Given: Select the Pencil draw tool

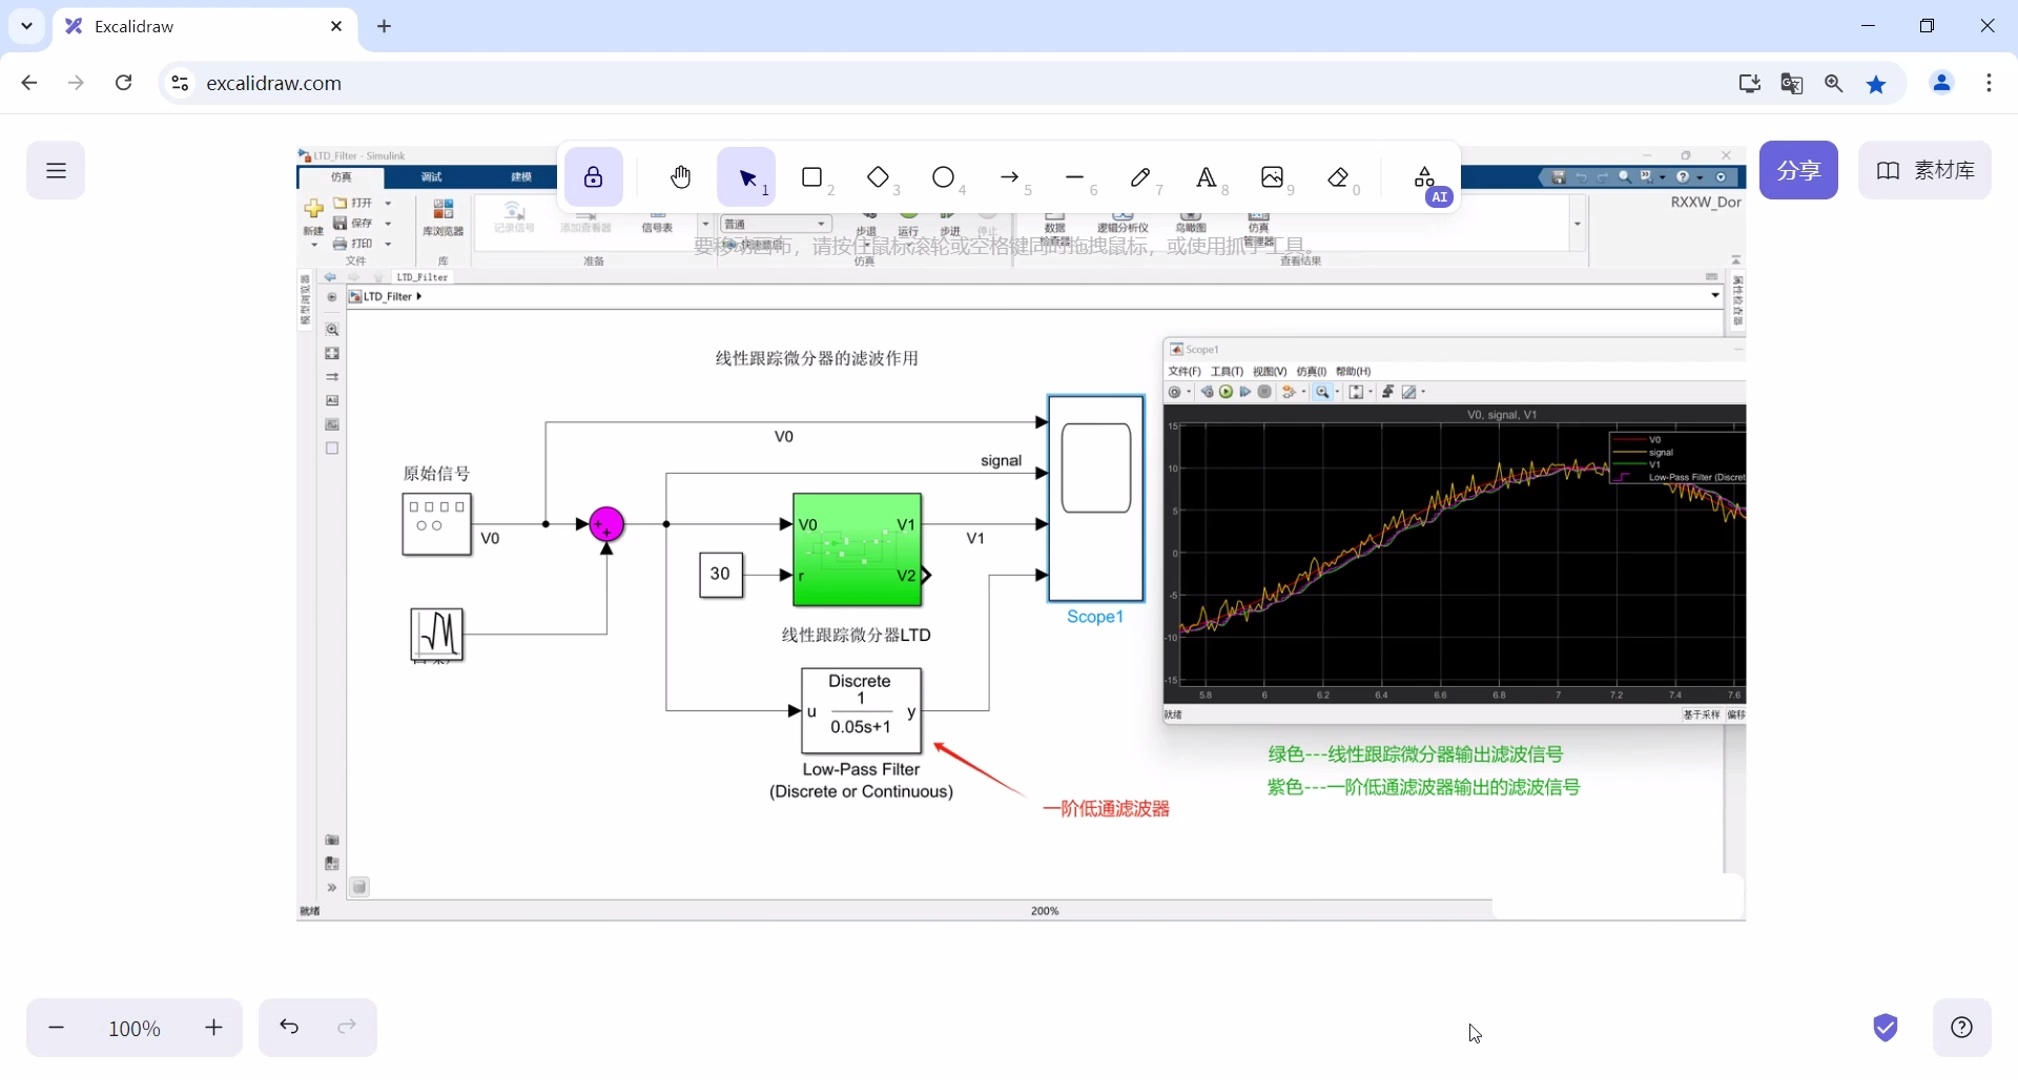Looking at the screenshot, I should point(1140,178).
